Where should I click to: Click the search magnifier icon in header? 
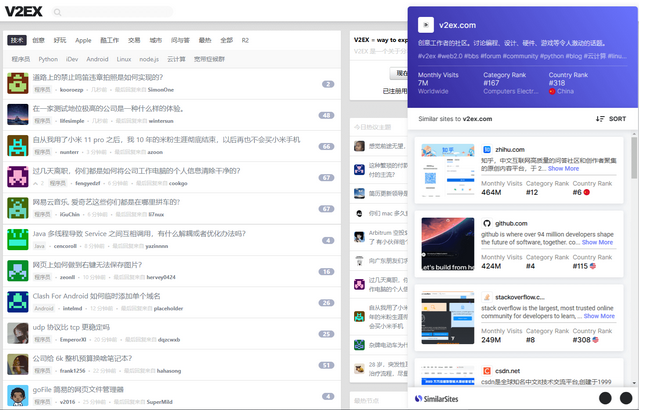point(58,12)
